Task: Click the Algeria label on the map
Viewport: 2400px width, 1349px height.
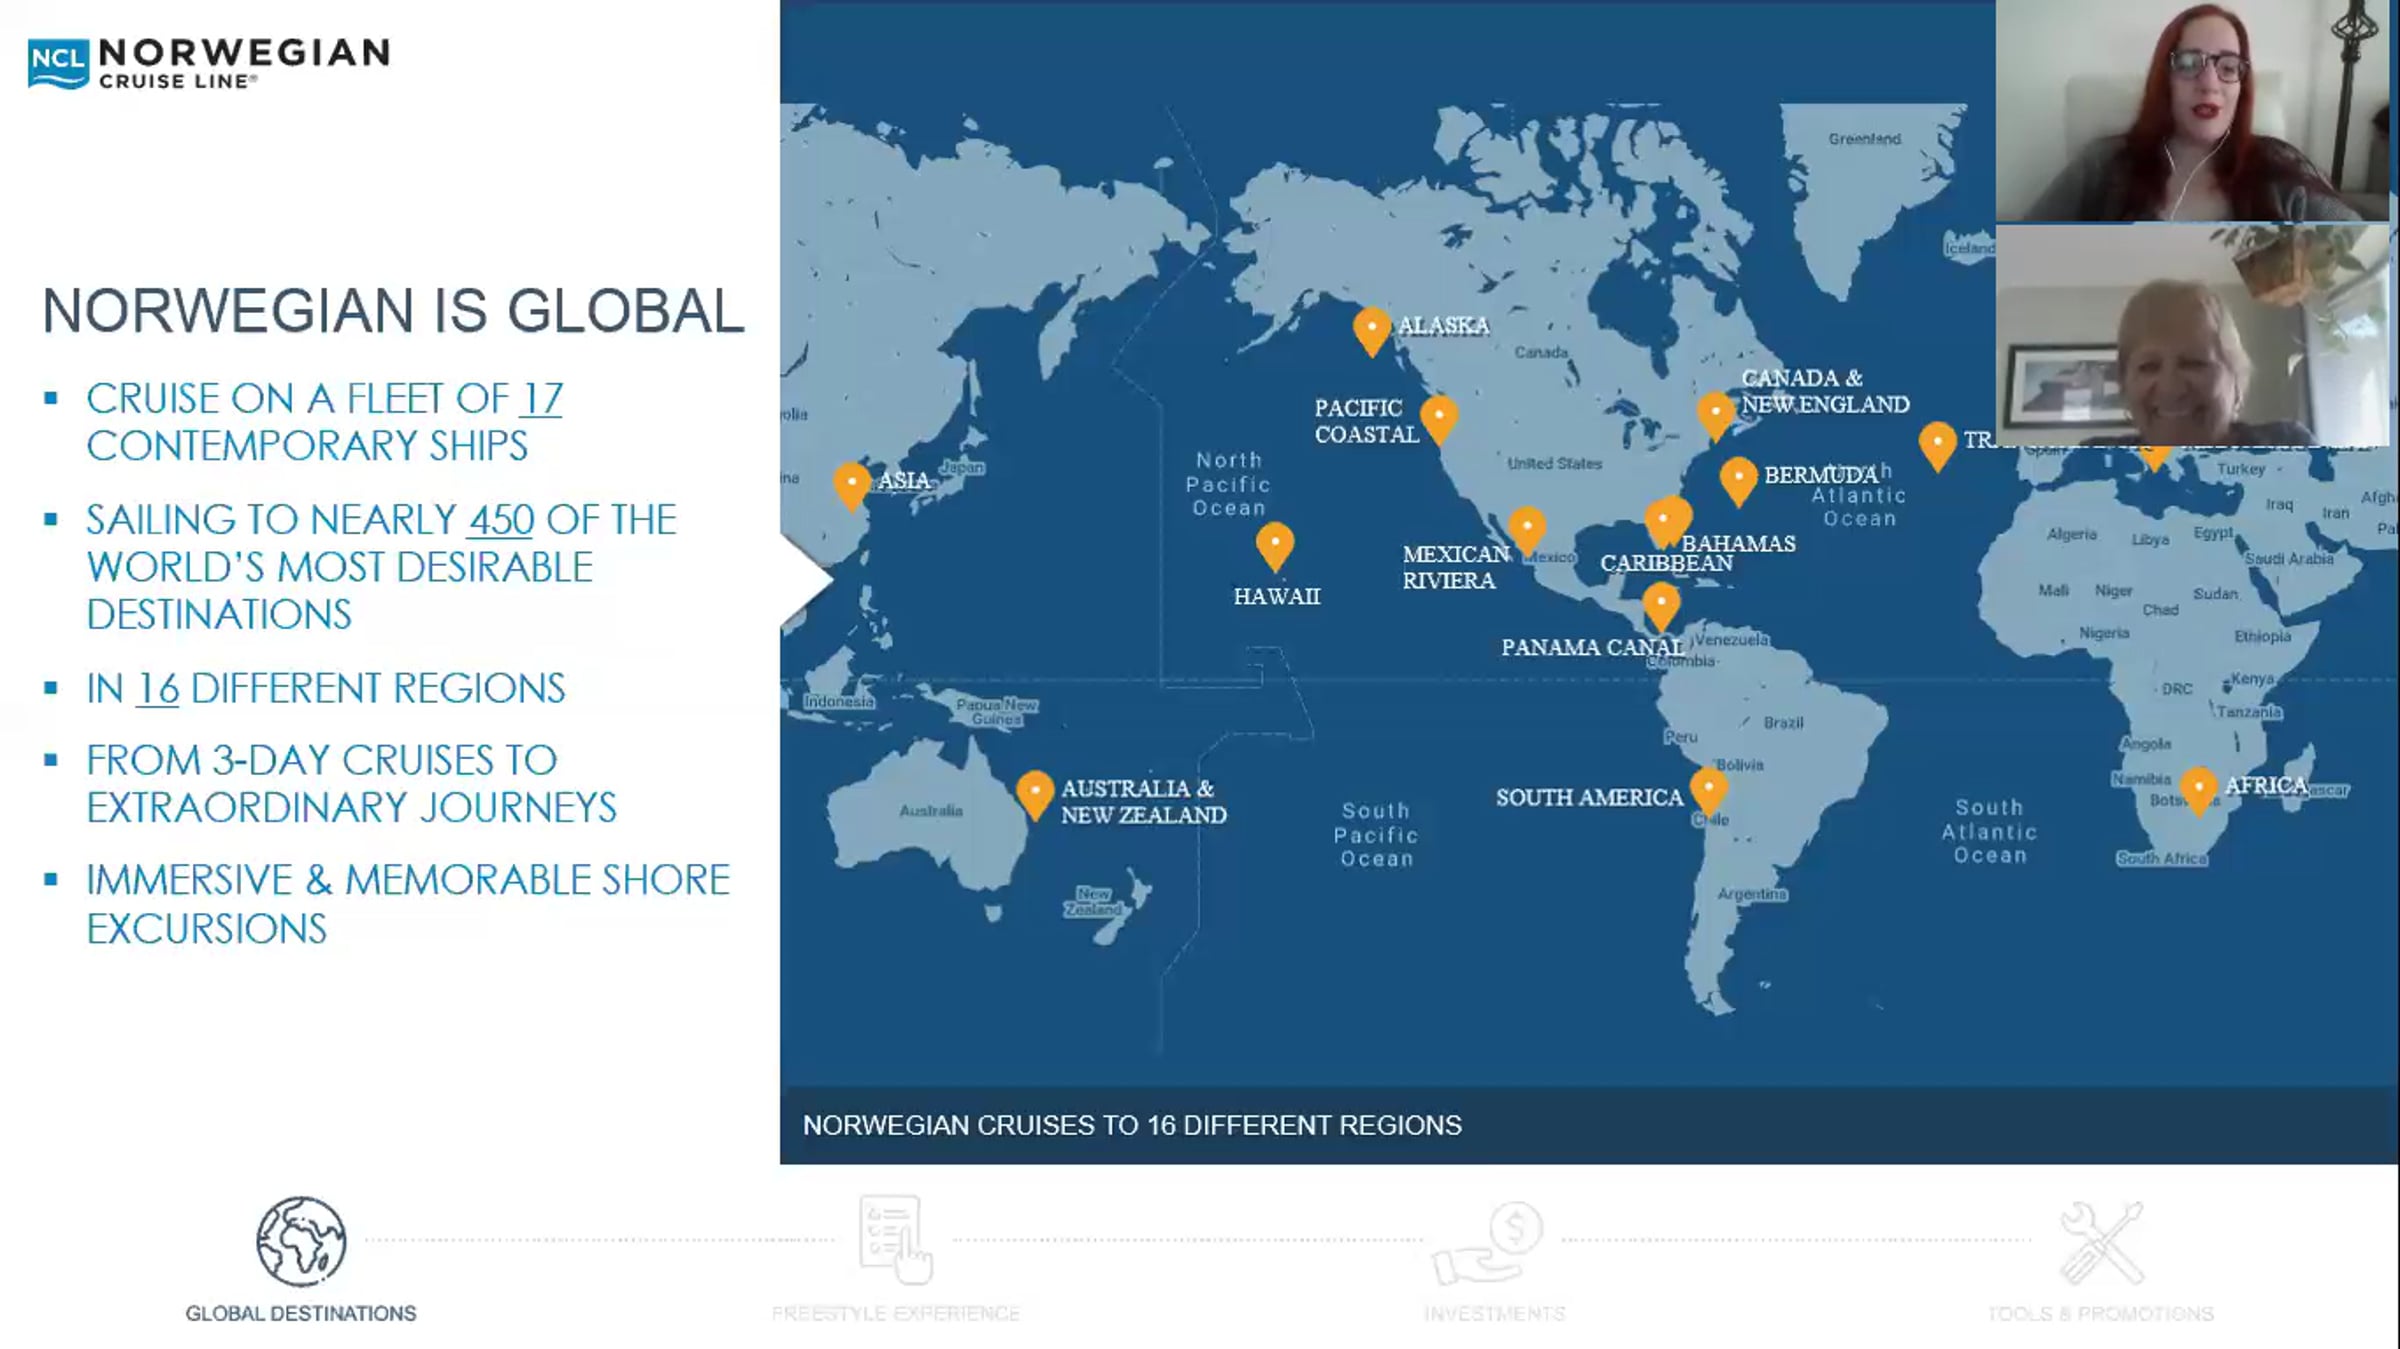Action: (x=2072, y=534)
